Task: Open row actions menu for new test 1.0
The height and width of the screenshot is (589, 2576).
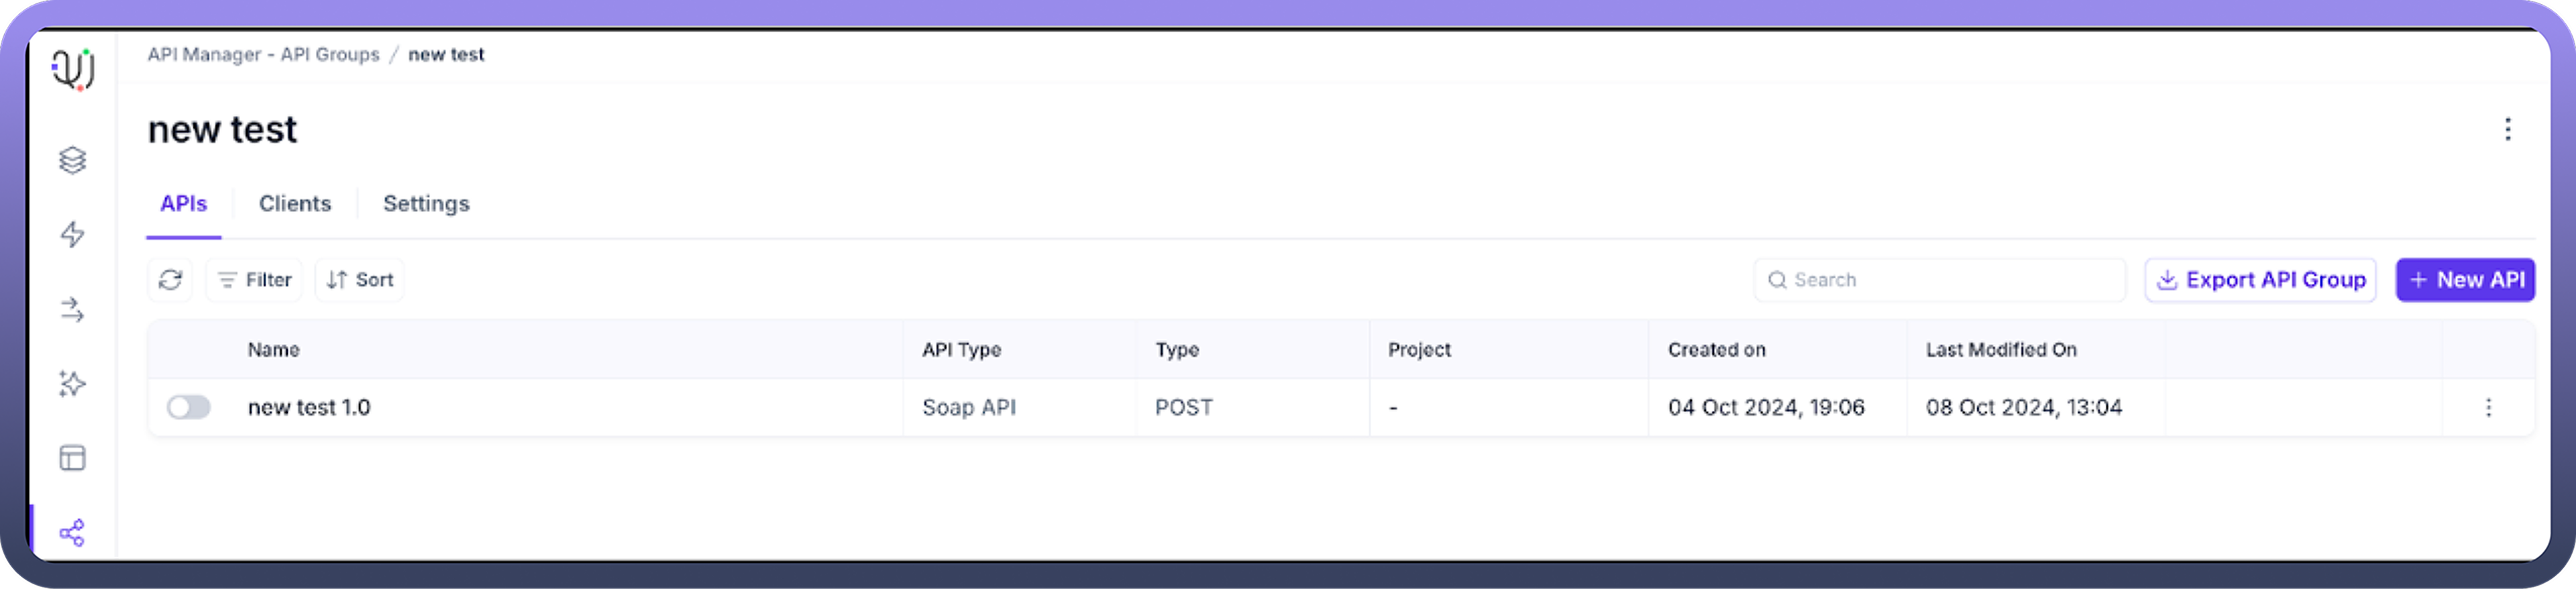Action: click(x=2488, y=407)
